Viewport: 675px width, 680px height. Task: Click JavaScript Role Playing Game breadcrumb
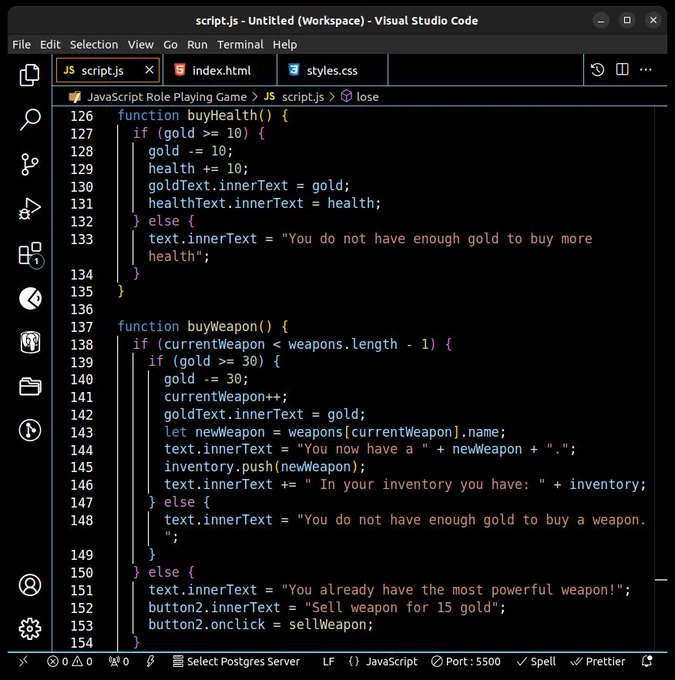pyautogui.click(x=167, y=97)
